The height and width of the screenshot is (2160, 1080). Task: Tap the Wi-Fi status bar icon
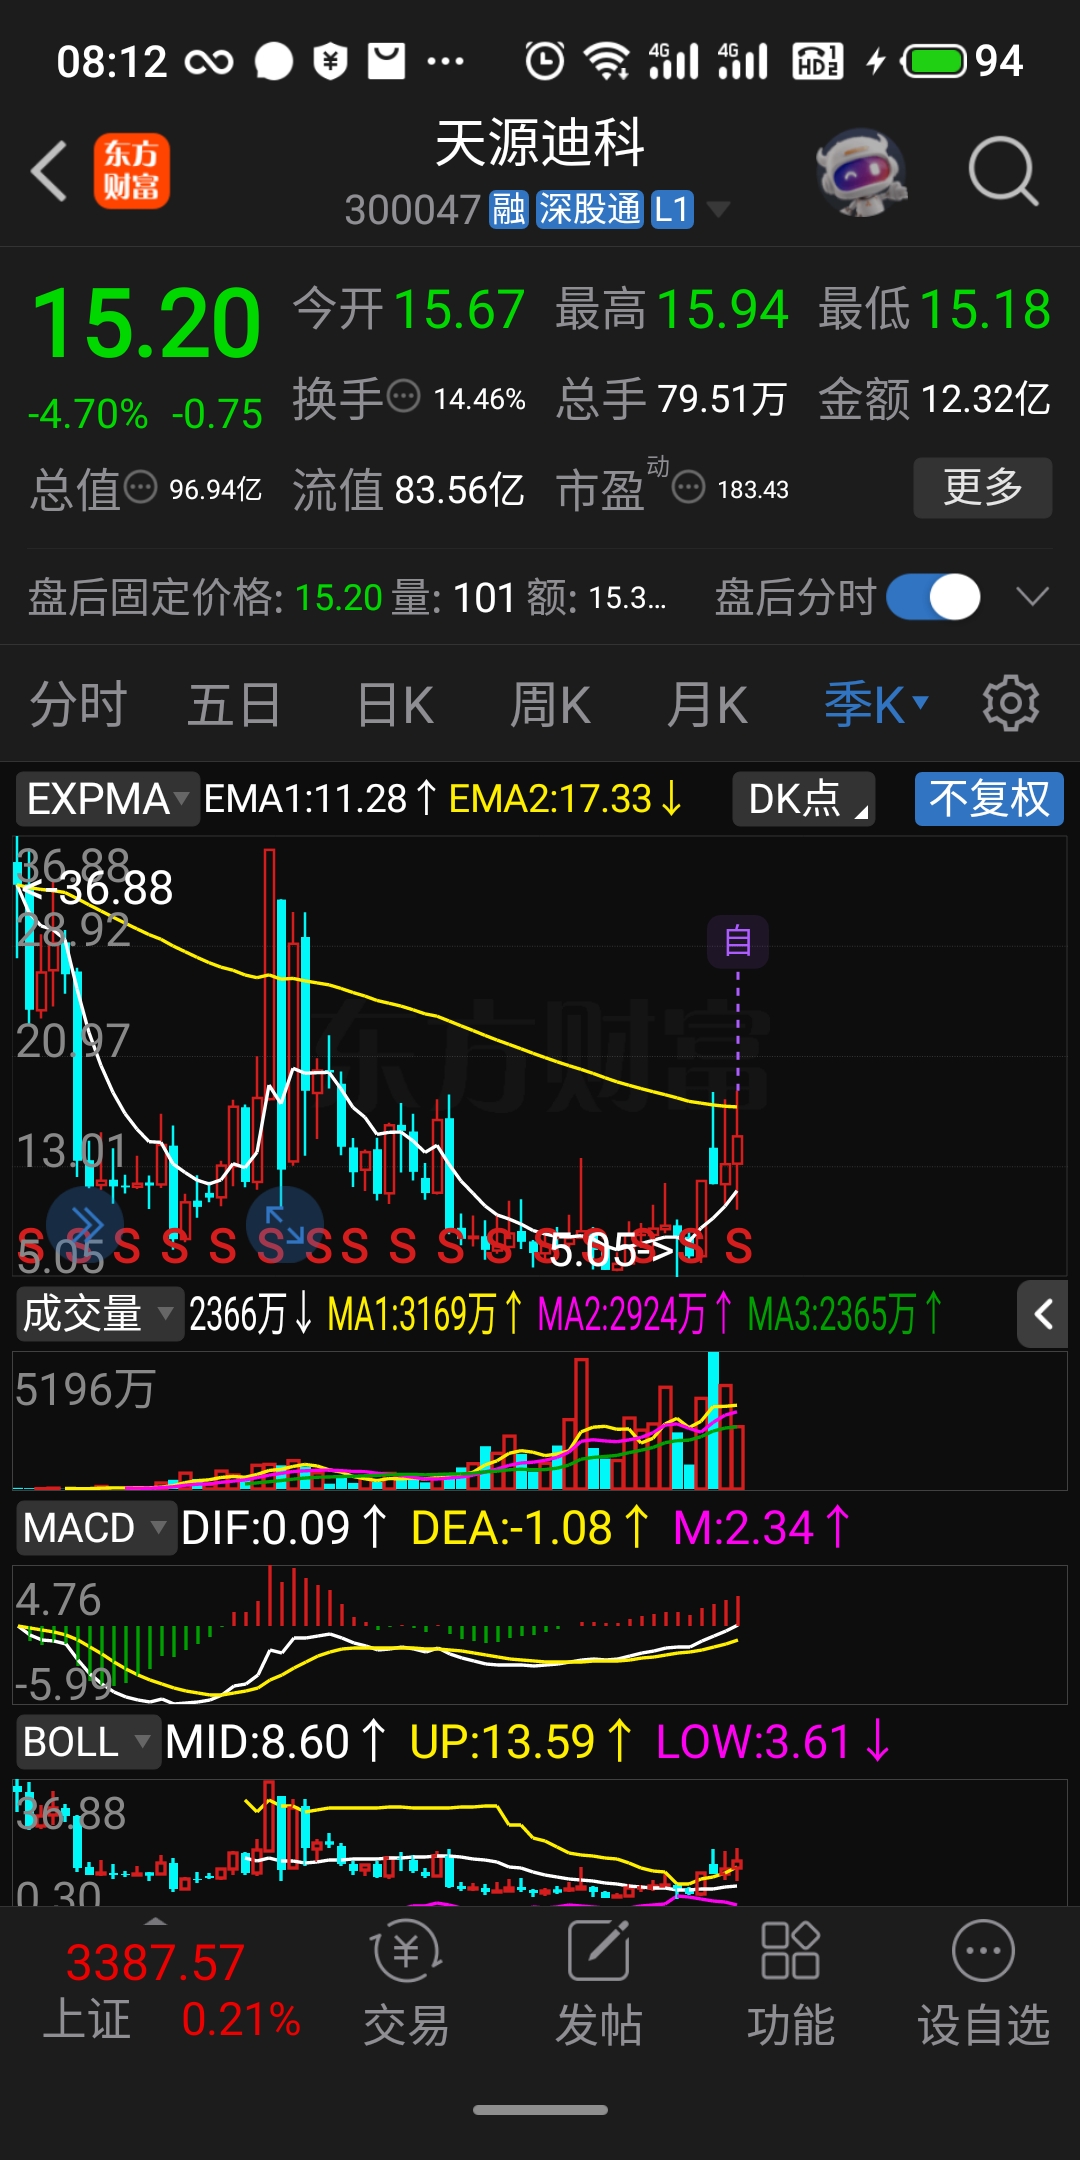click(607, 61)
